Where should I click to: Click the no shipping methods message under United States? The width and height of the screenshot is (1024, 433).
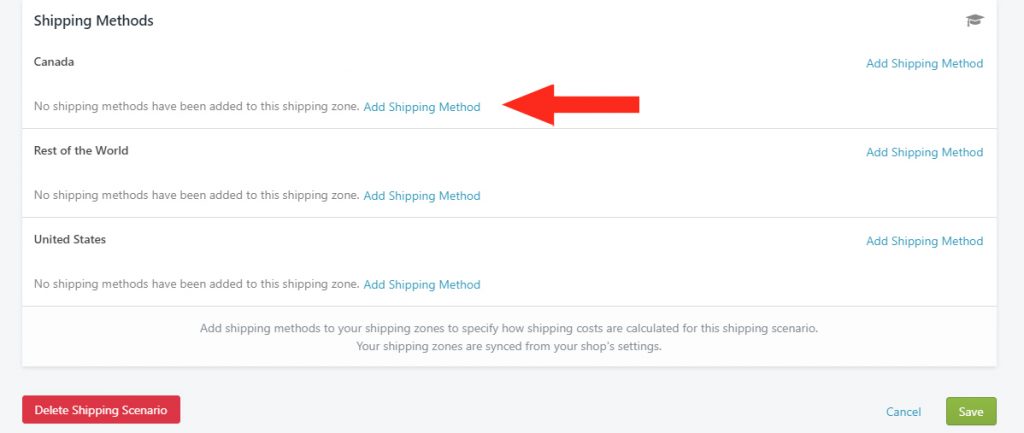[x=197, y=284]
